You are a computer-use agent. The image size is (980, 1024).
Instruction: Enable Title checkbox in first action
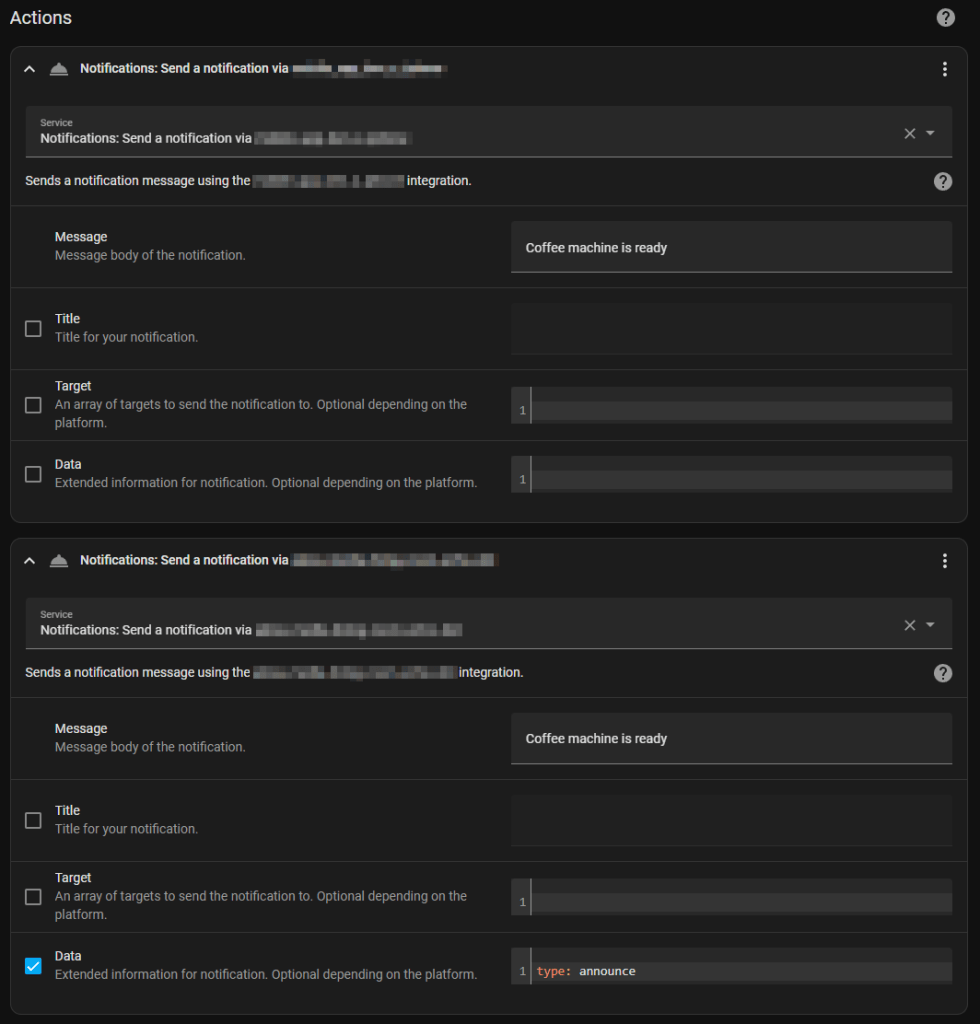33,328
